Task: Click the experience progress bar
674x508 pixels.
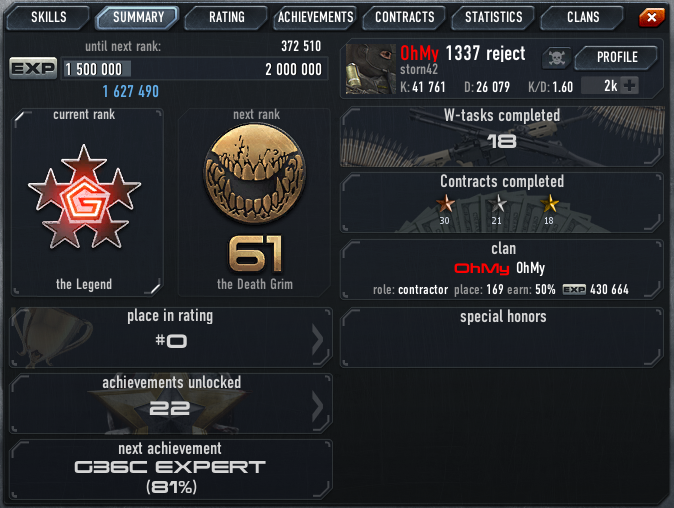Action: pos(195,69)
